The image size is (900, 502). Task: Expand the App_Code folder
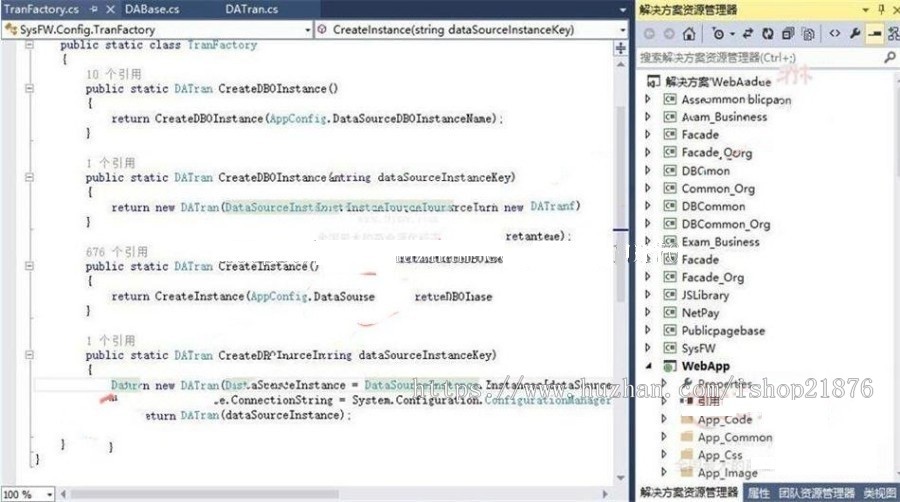pos(664,419)
